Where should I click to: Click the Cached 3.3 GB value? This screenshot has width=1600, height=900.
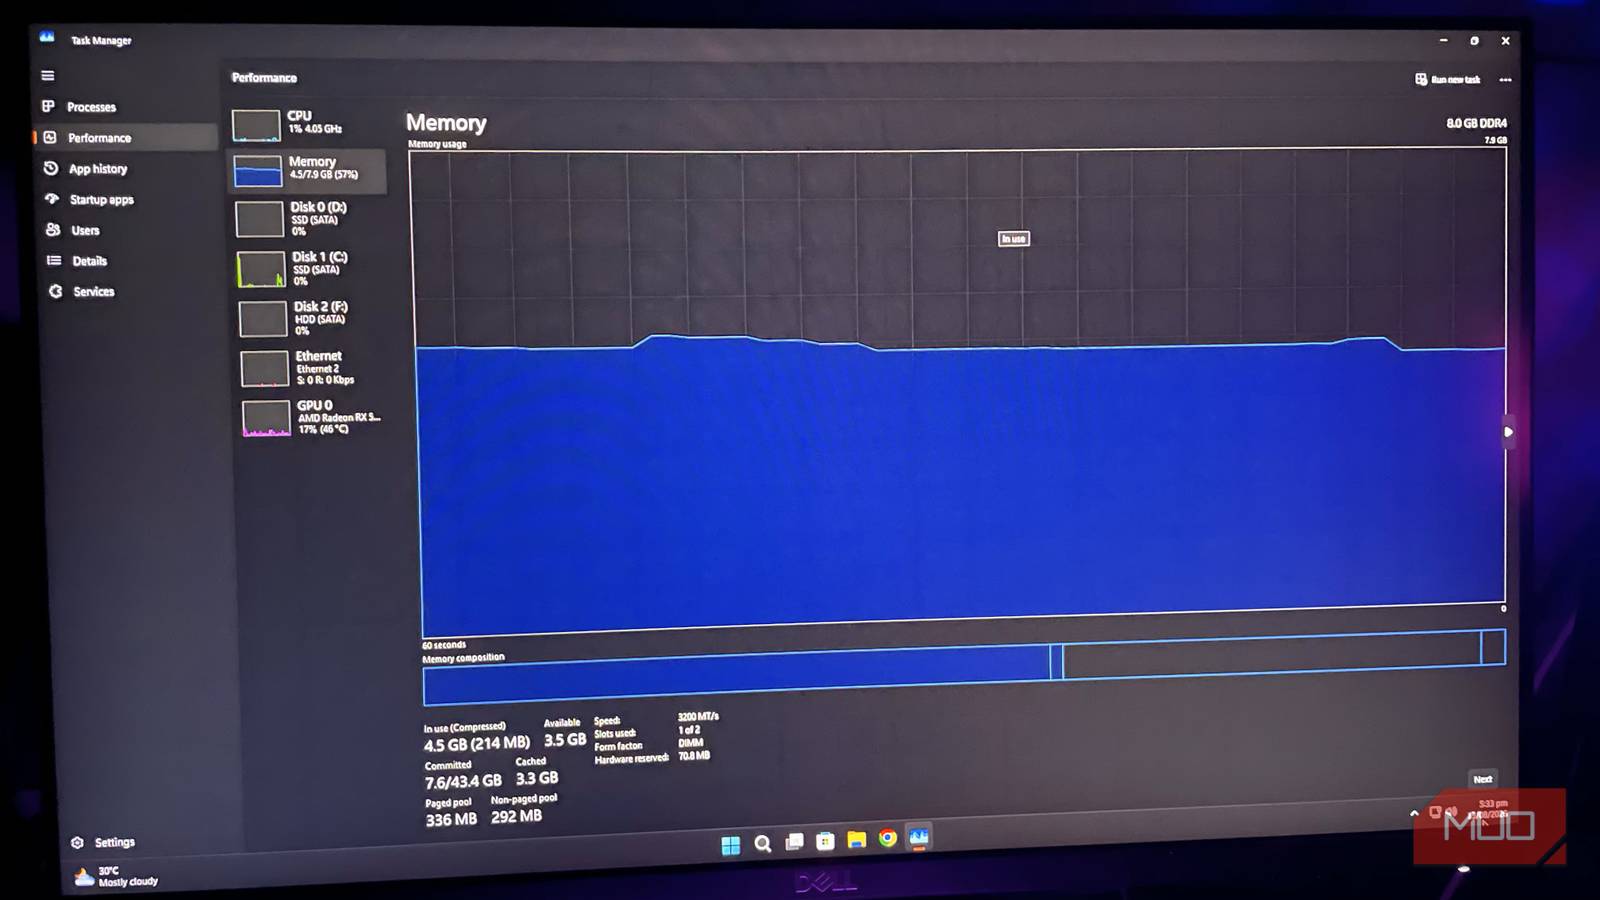537,778
